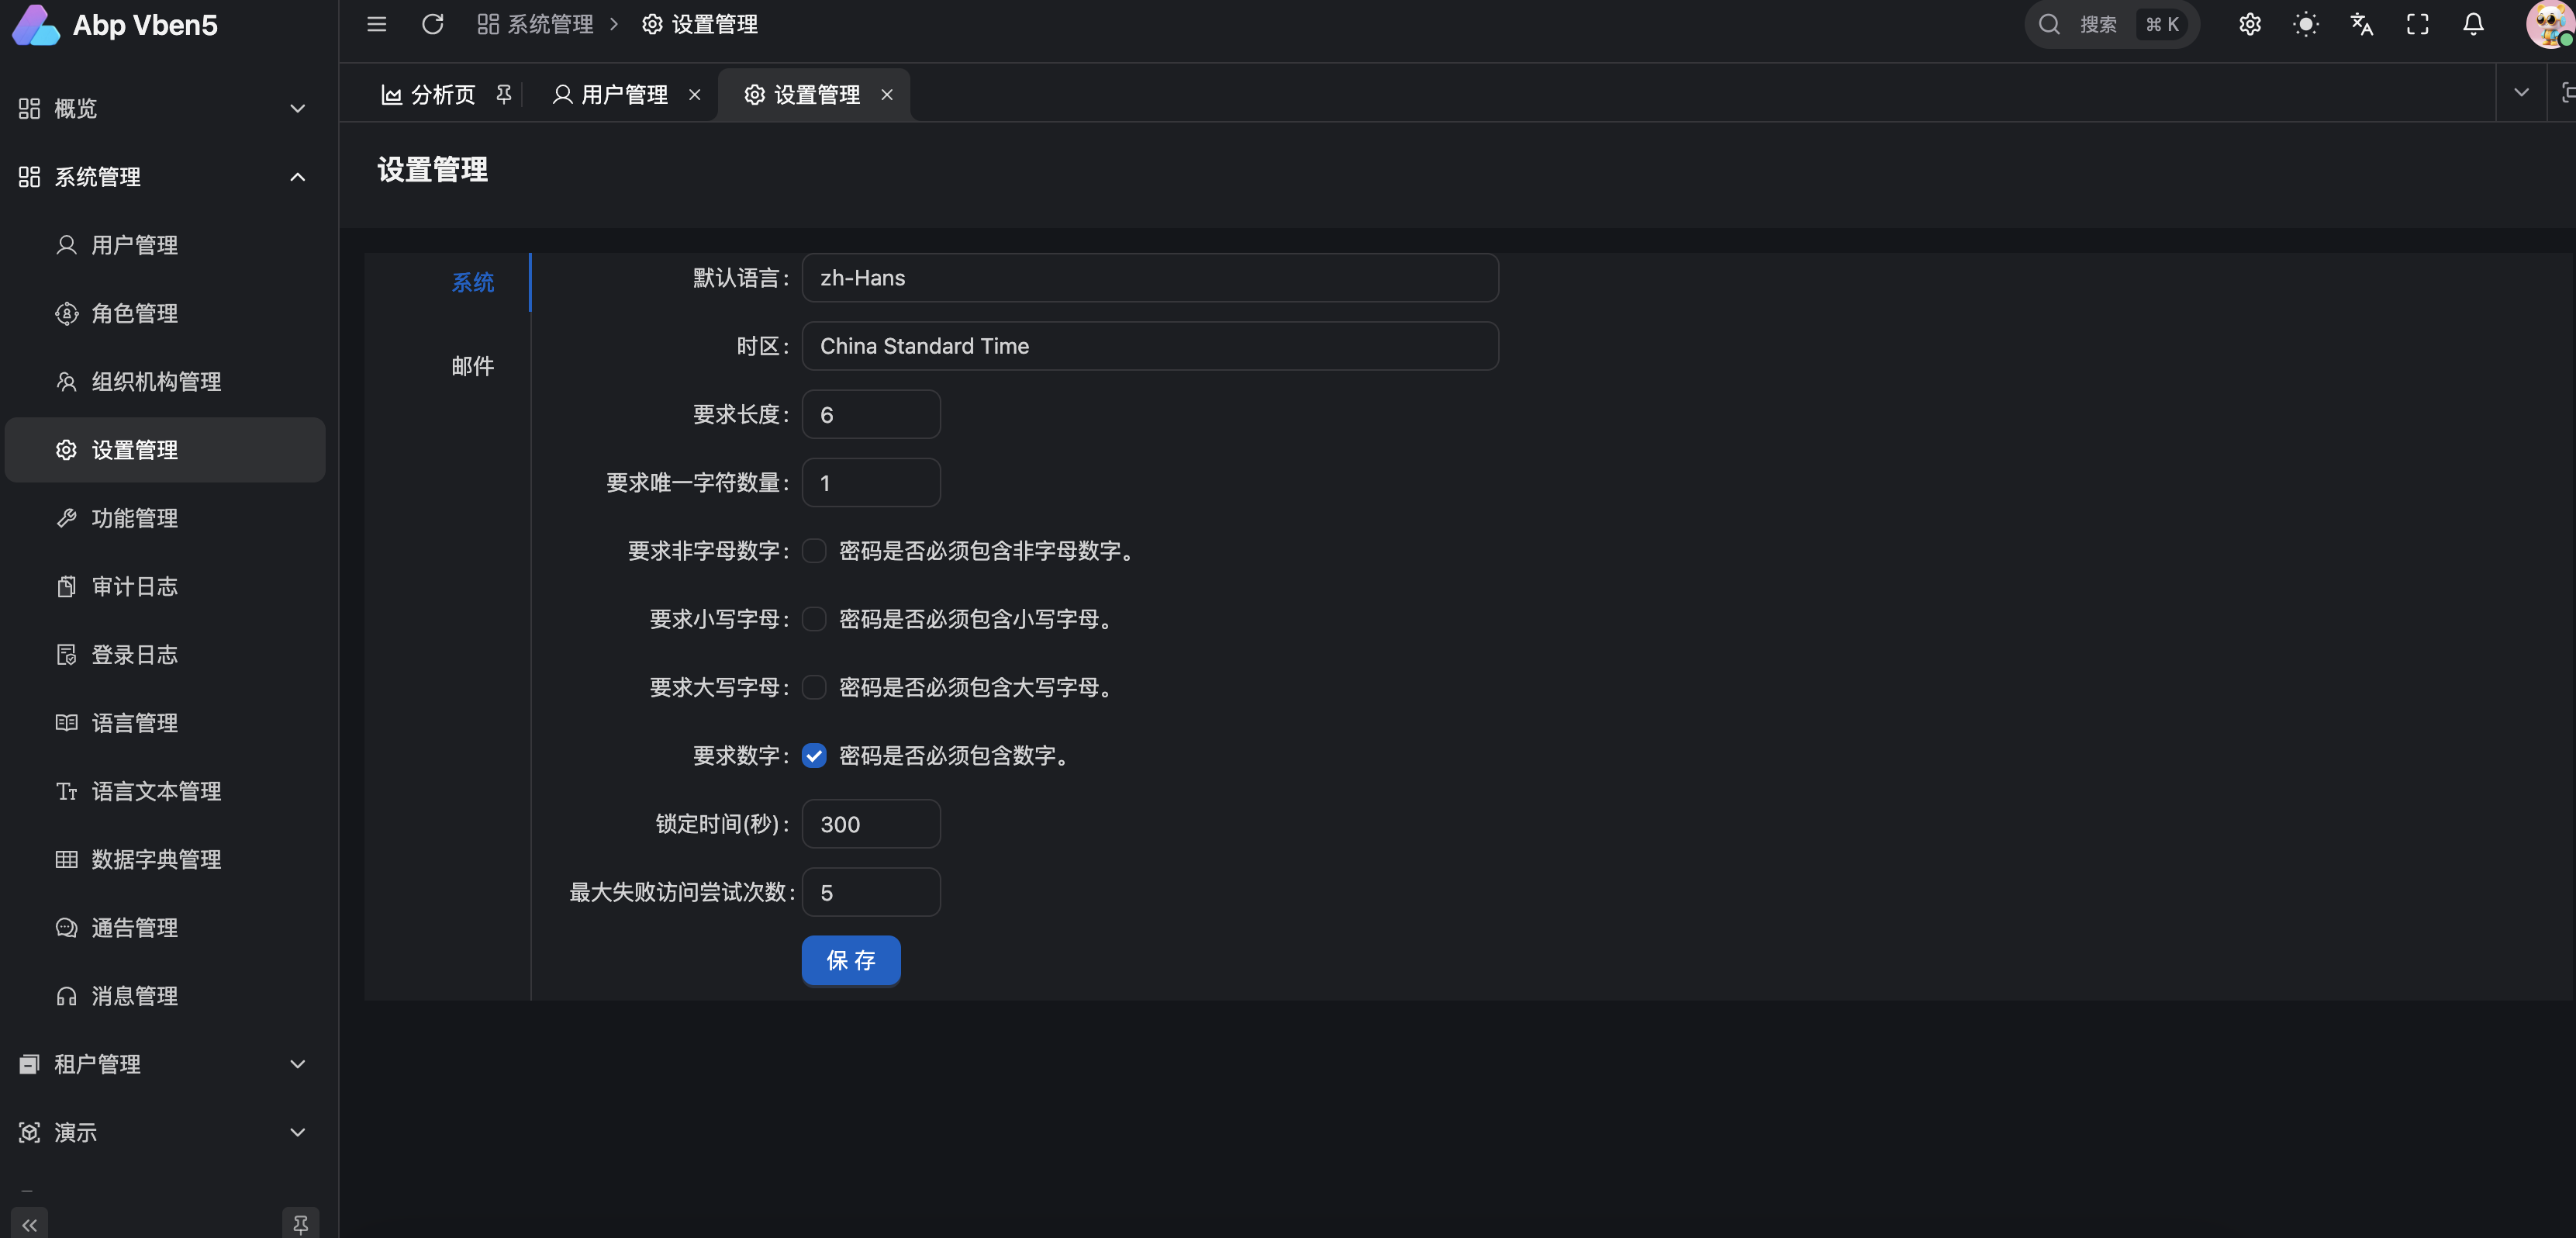This screenshot has width=2576, height=1238.
Task: Open 角色管理 in the sidebar
Action: tap(165, 313)
